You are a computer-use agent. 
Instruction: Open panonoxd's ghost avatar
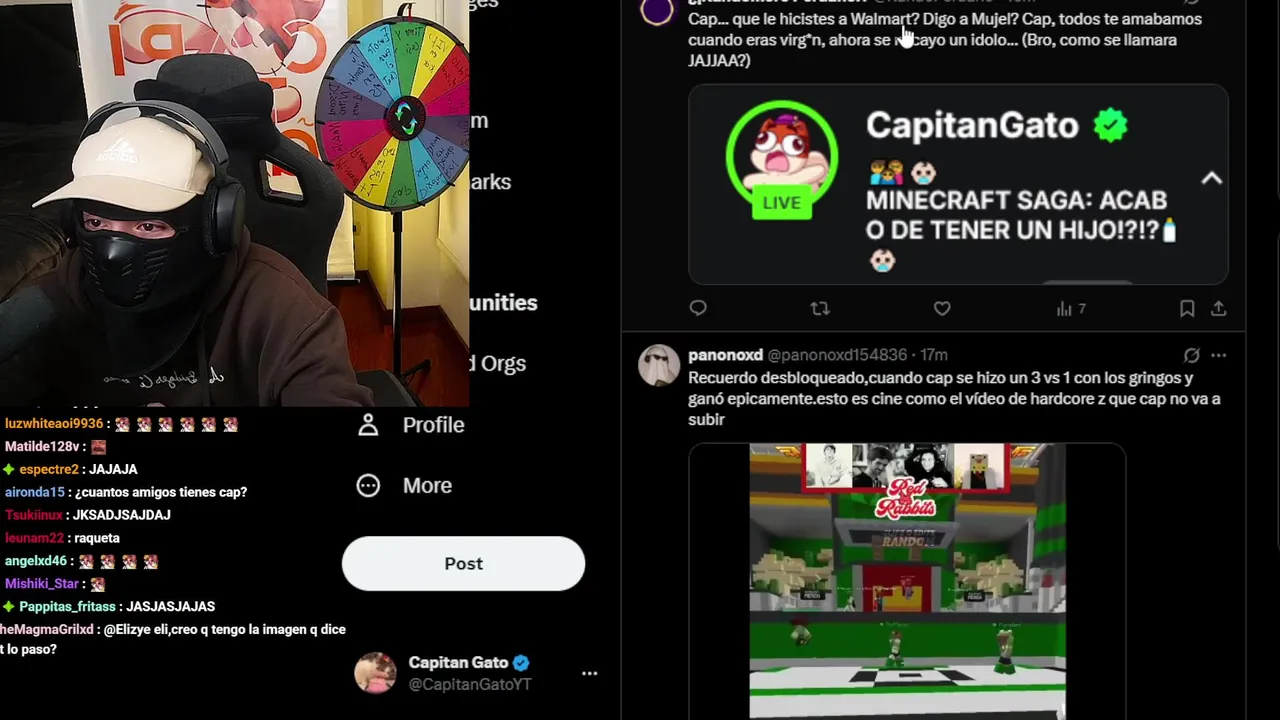click(x=659, y=365)
